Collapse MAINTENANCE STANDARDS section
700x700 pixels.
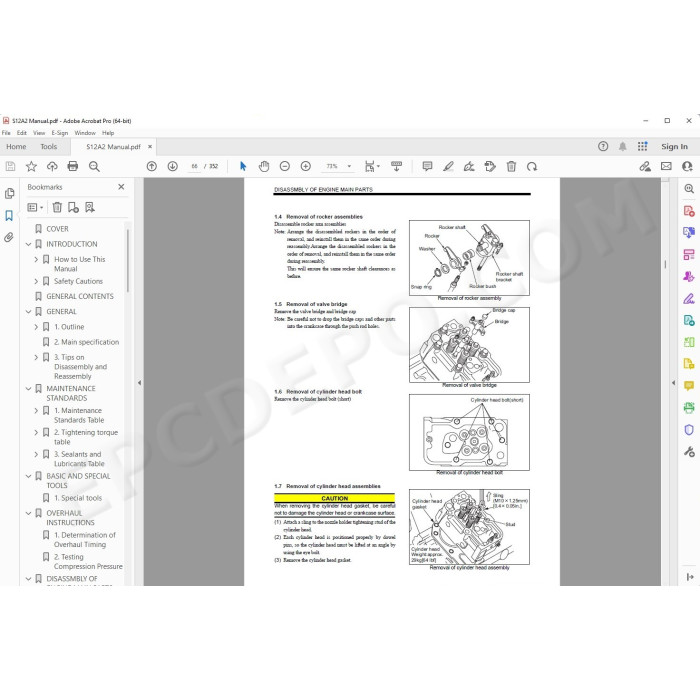click(29, 389)
